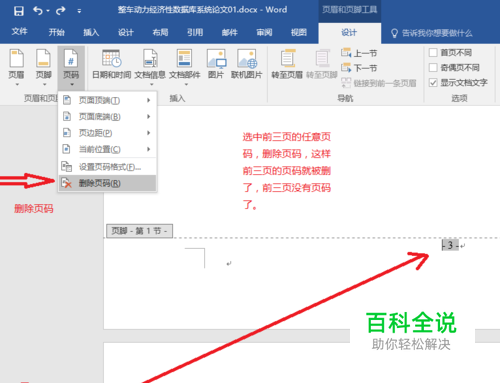The width and height of the screenshot is (500, 383).
Task: Click the lightbulb icon beside tell me box
Action: (394, 33)
